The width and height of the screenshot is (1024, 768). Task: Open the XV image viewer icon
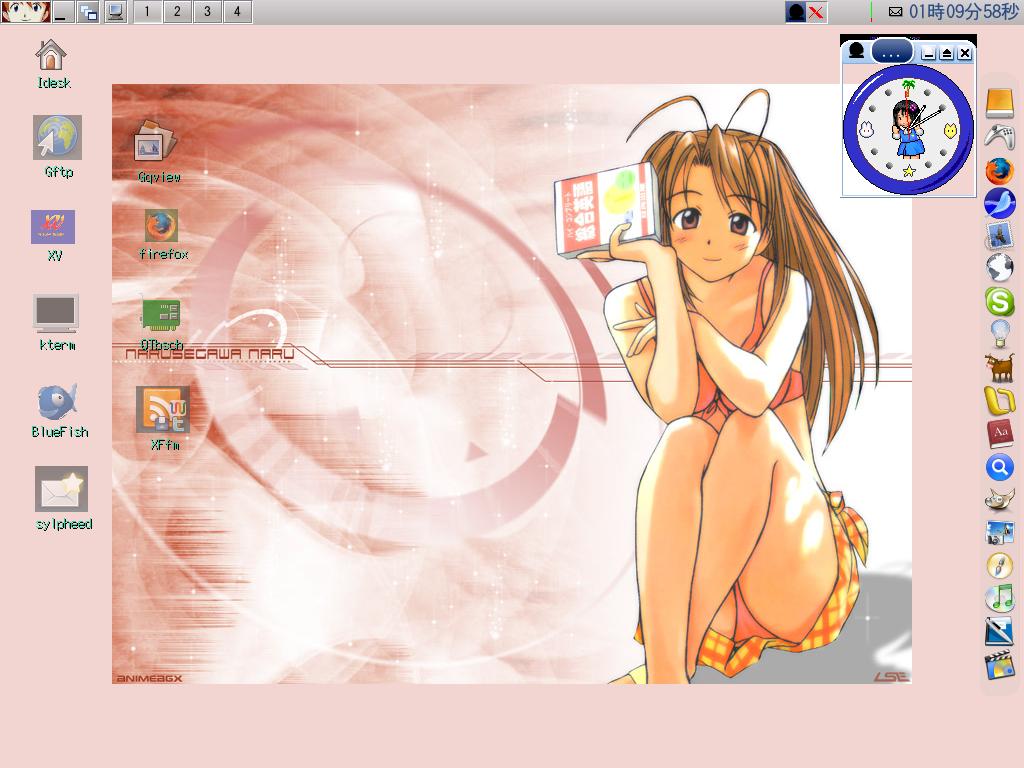pos(53,227)
